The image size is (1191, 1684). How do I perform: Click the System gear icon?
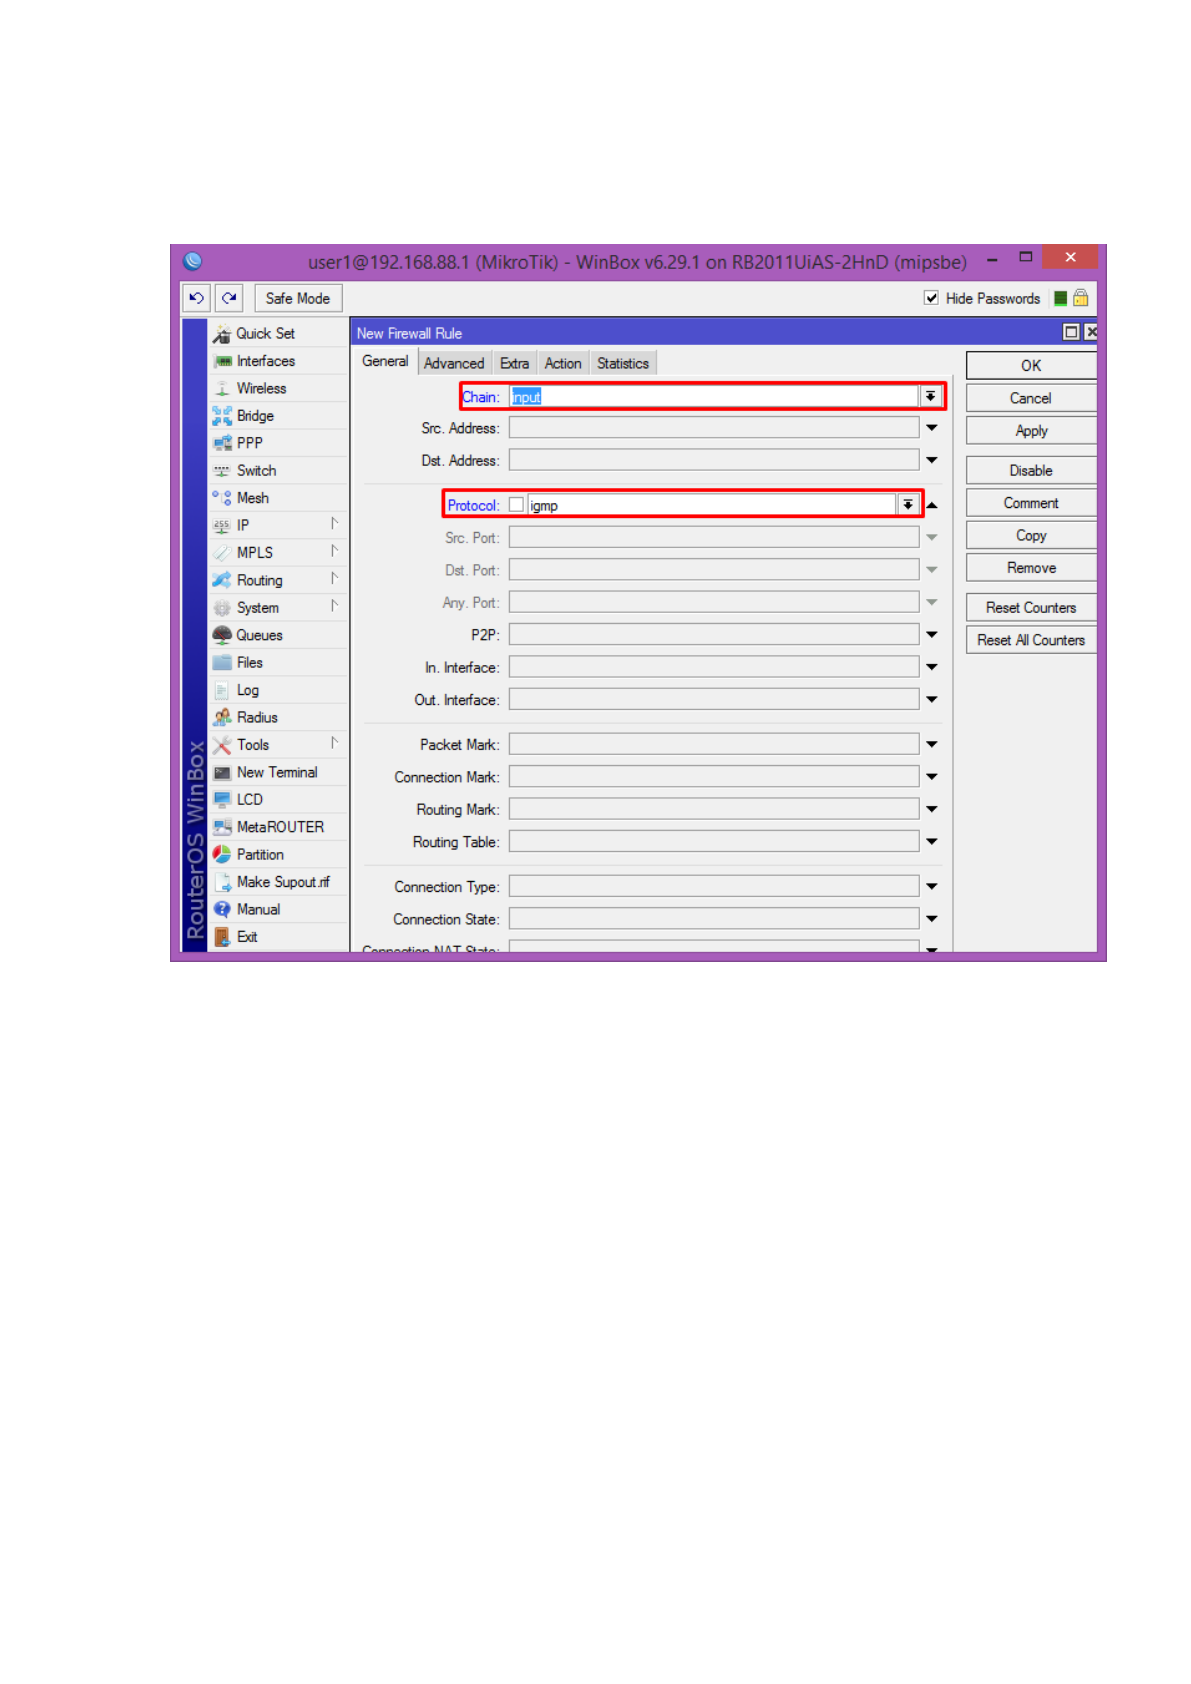tap(222, 608)
